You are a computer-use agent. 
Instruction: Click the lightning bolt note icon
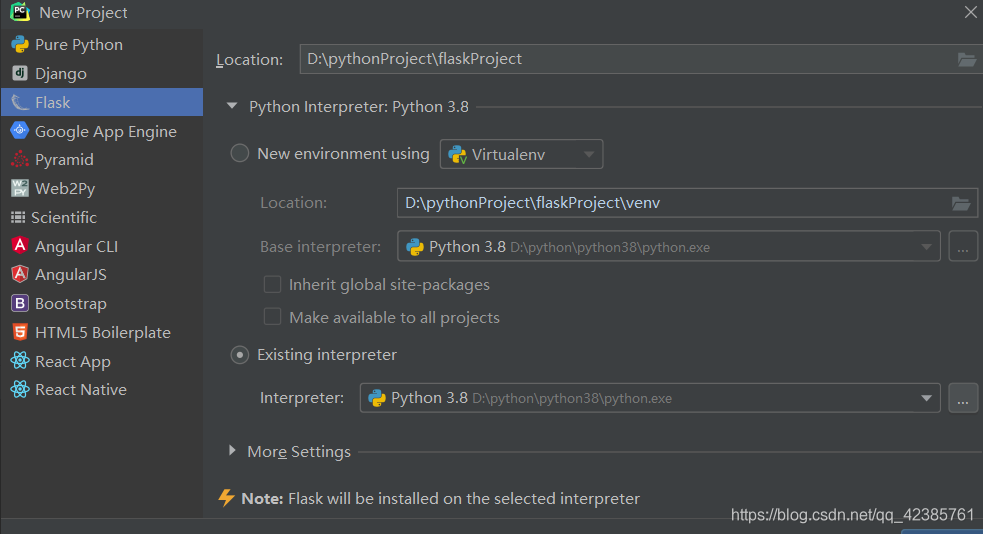click(x=226, y=498)
